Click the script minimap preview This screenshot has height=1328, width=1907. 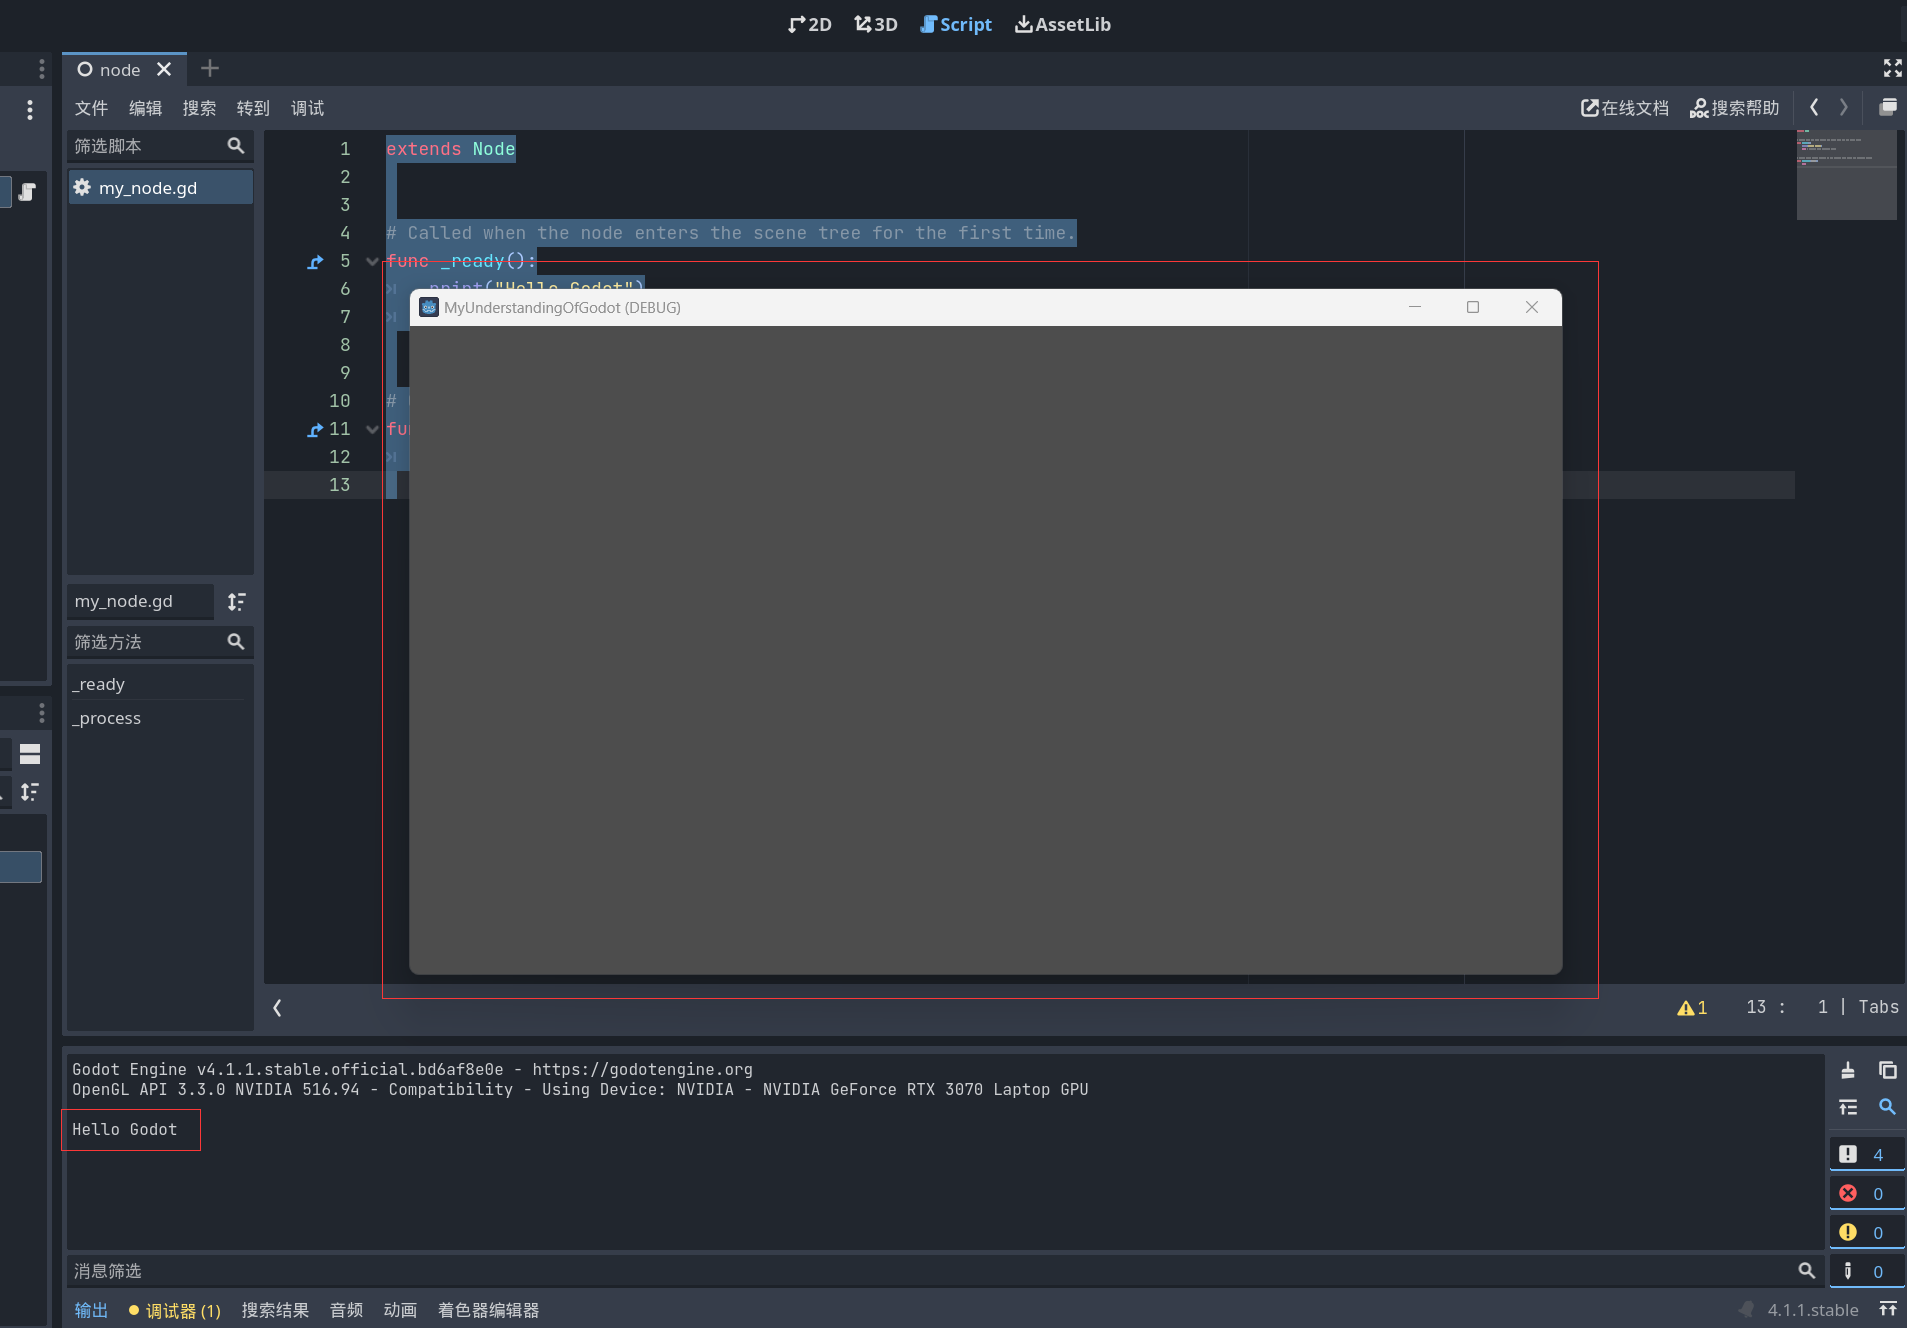tap(1846, 174)
